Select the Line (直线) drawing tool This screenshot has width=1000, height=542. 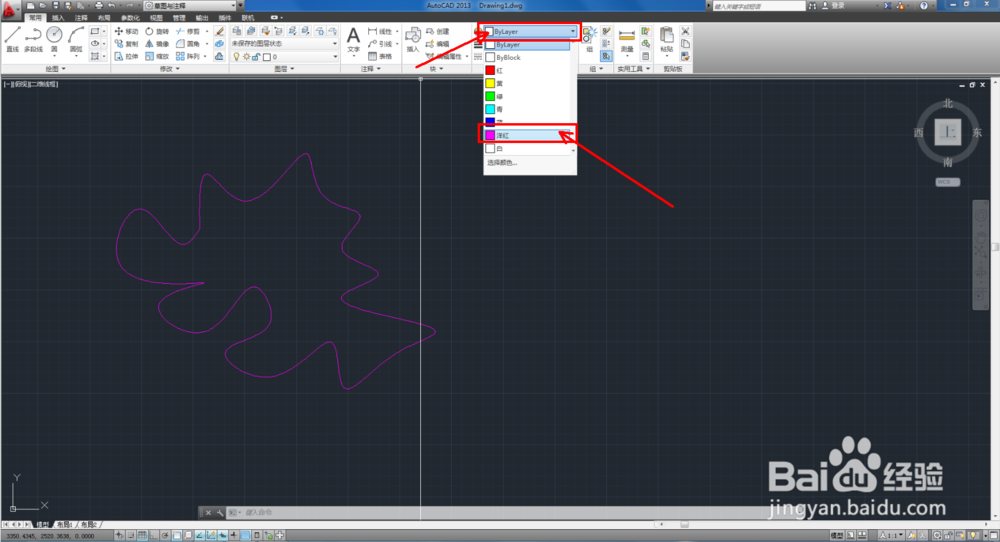[x=13, y=39]
